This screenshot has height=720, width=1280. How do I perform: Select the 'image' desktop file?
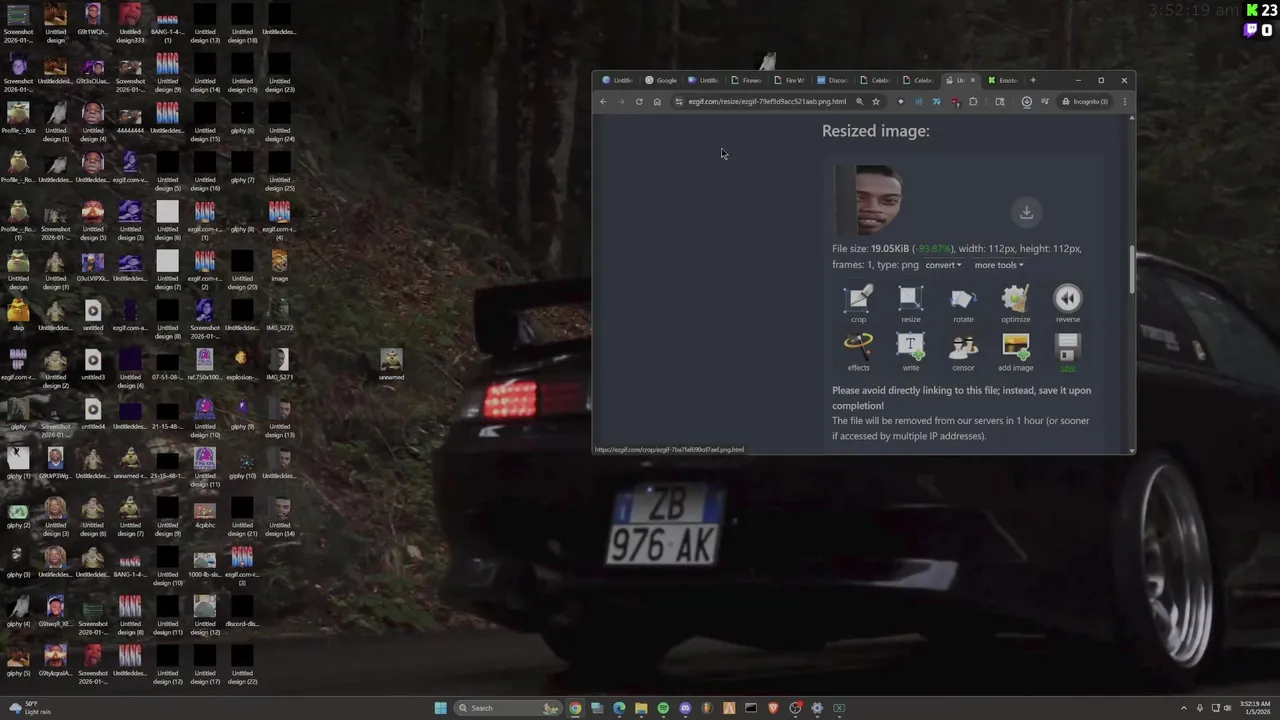(x=279, y=266)
